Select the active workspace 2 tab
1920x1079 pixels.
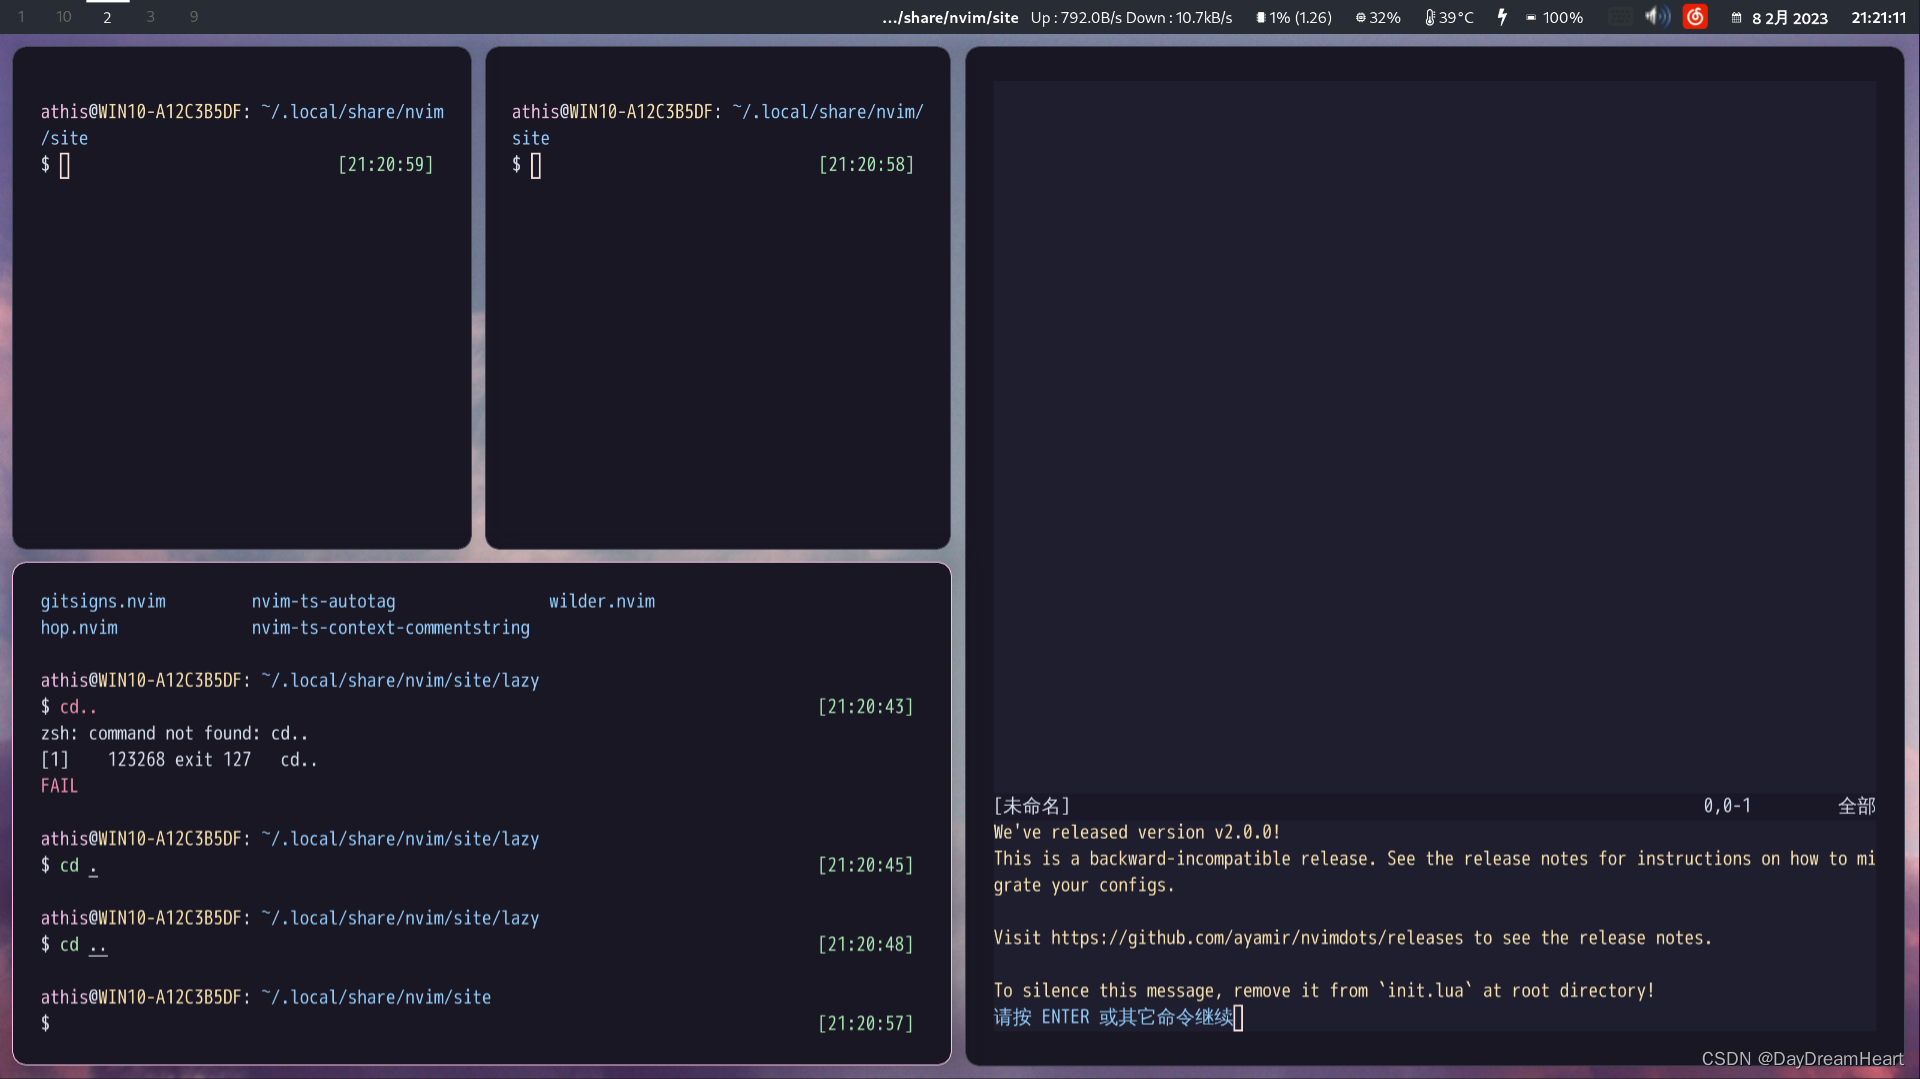107,17
